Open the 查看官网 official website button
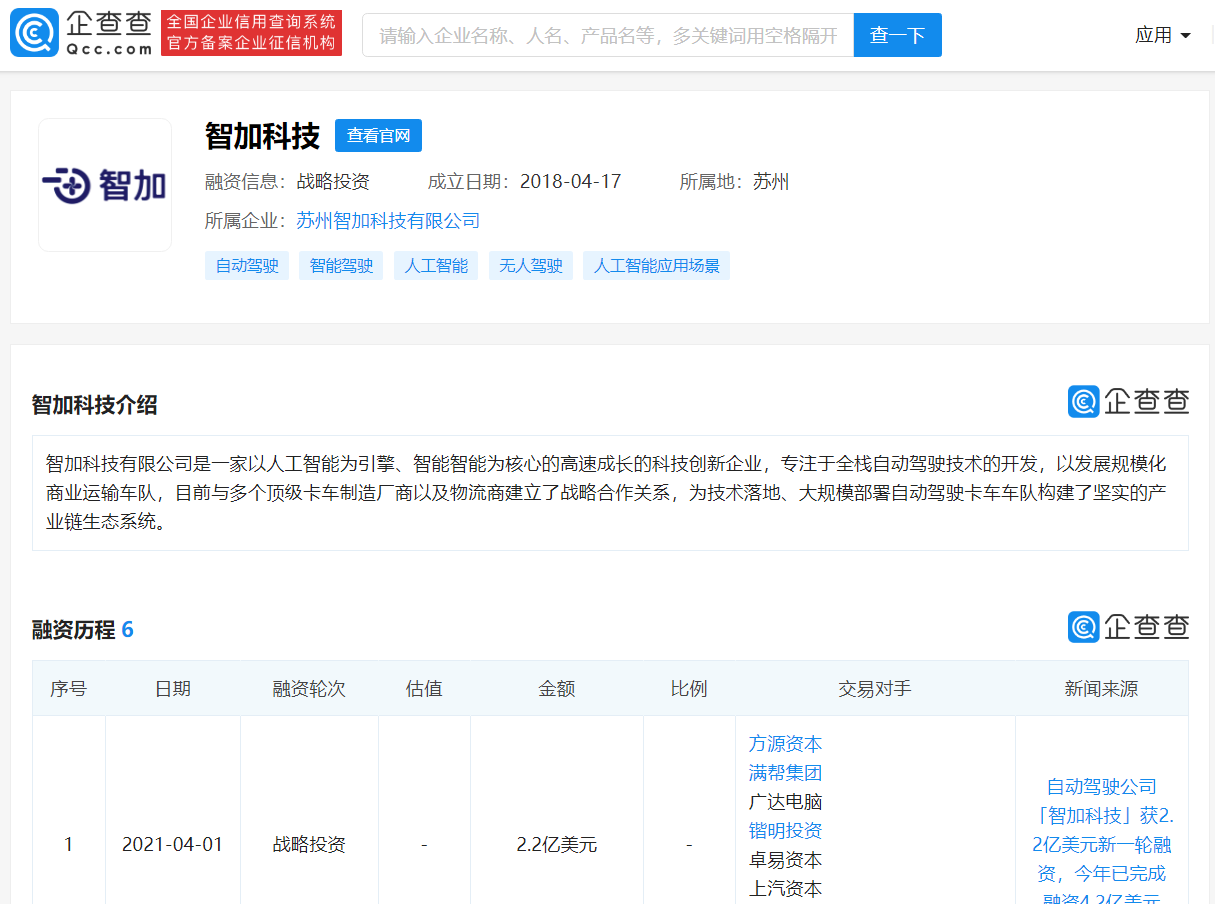1215x904 pixels. pyautogui.click(x=378, y=135)
